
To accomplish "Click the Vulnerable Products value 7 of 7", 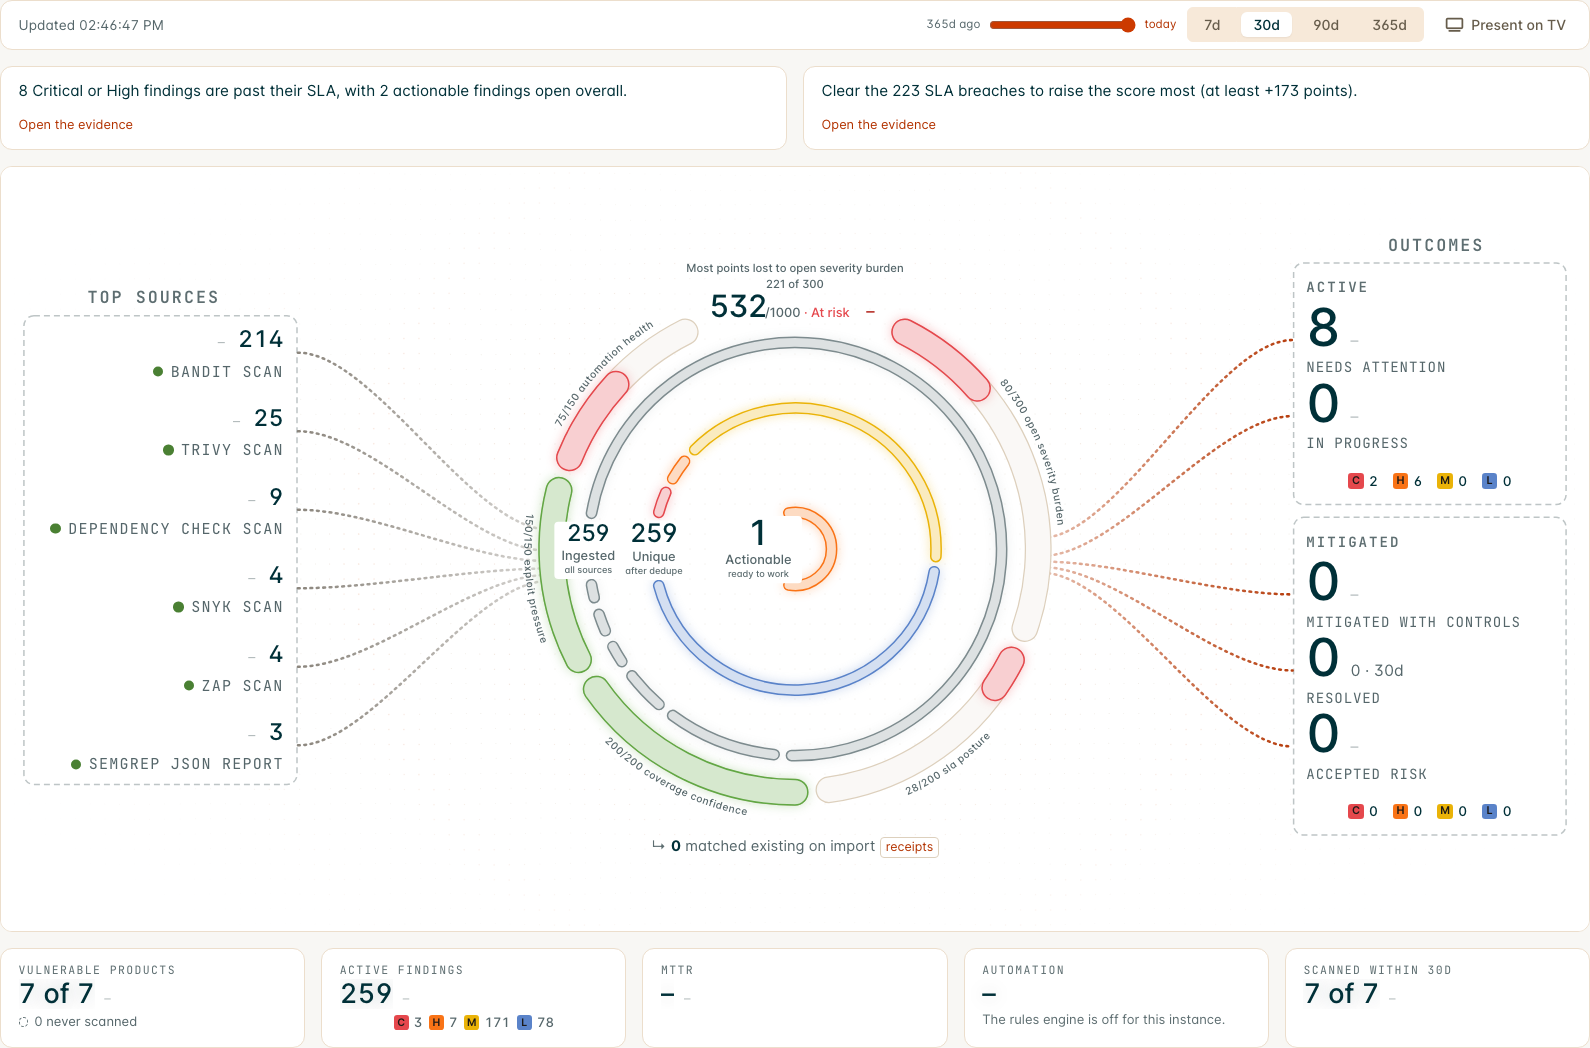I will [x=56, y=994].
